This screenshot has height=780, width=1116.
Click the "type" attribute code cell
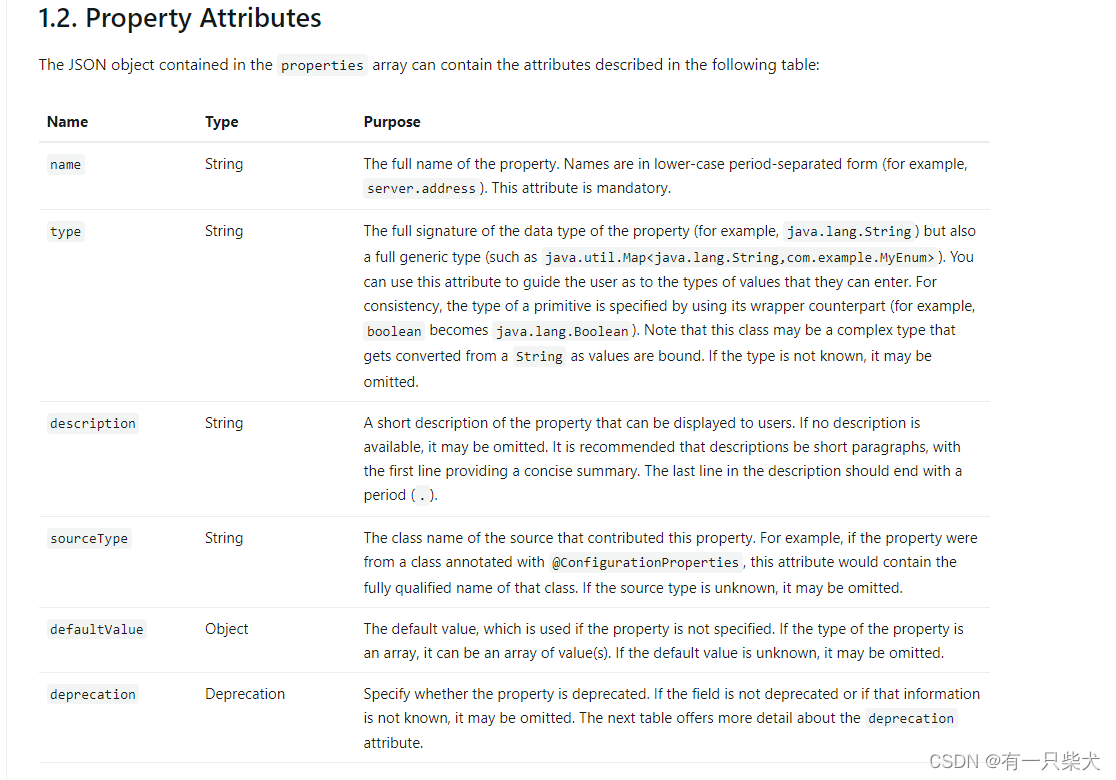[x=65, y=232]
